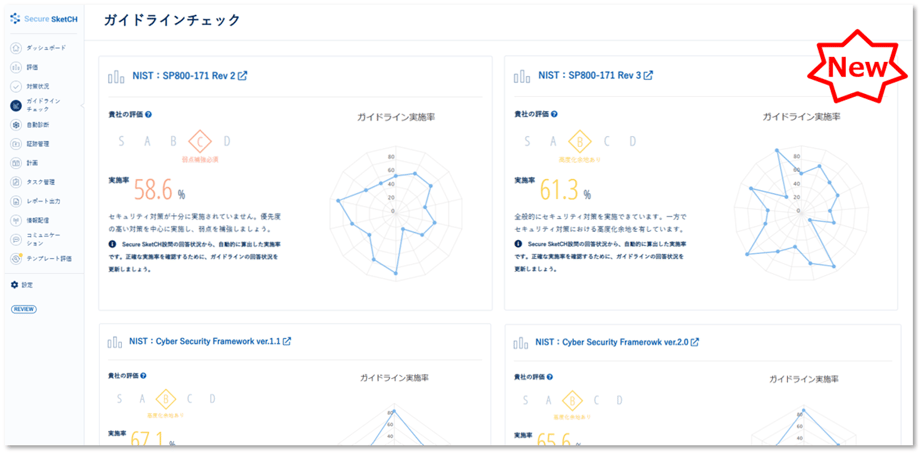Click highlighted grade B in SP800-171 Rev 3 card
Viewport: 920px width, 453px height.
tap(580, 141)
